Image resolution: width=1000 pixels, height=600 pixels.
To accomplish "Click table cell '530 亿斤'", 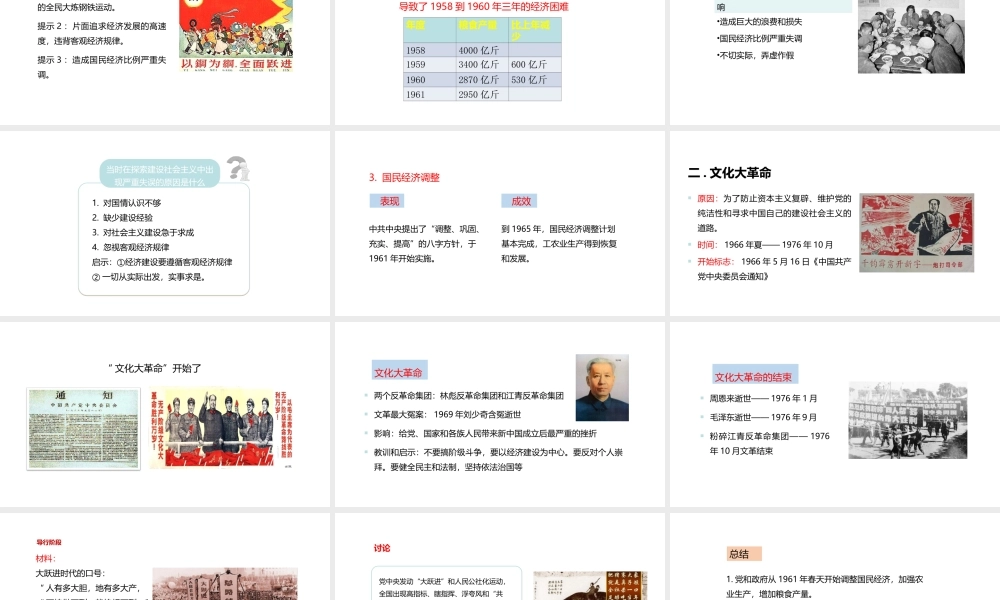I will coord(535,80).
